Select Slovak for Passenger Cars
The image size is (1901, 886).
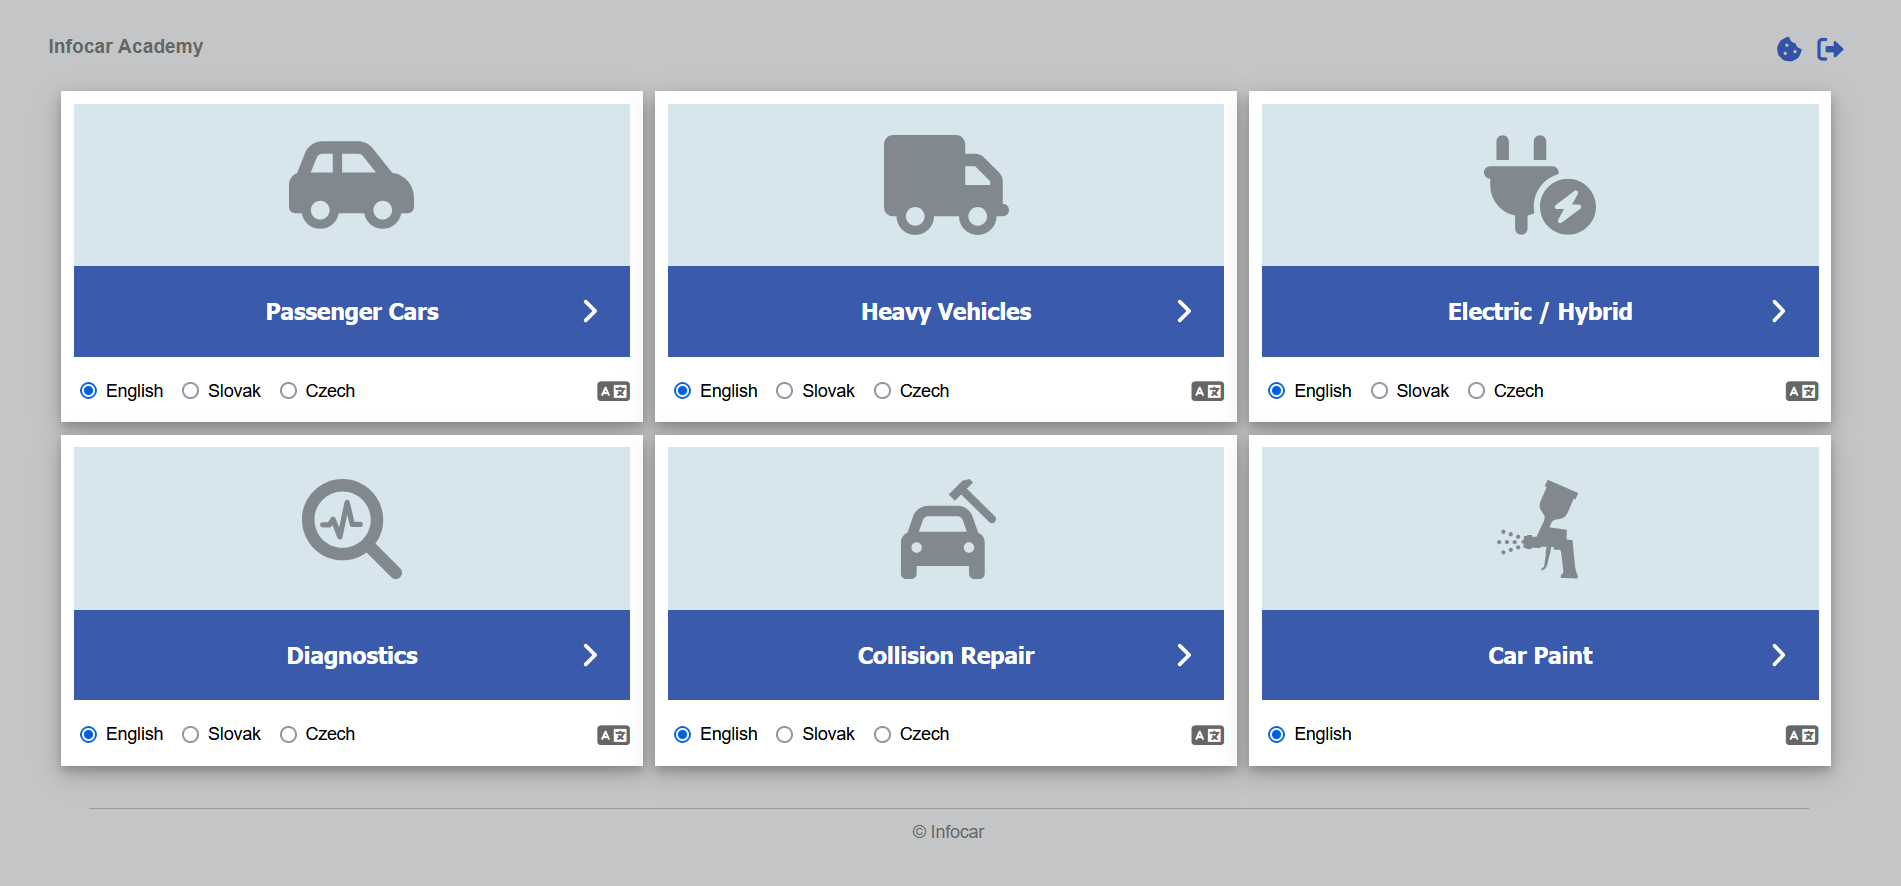(191, 391)
